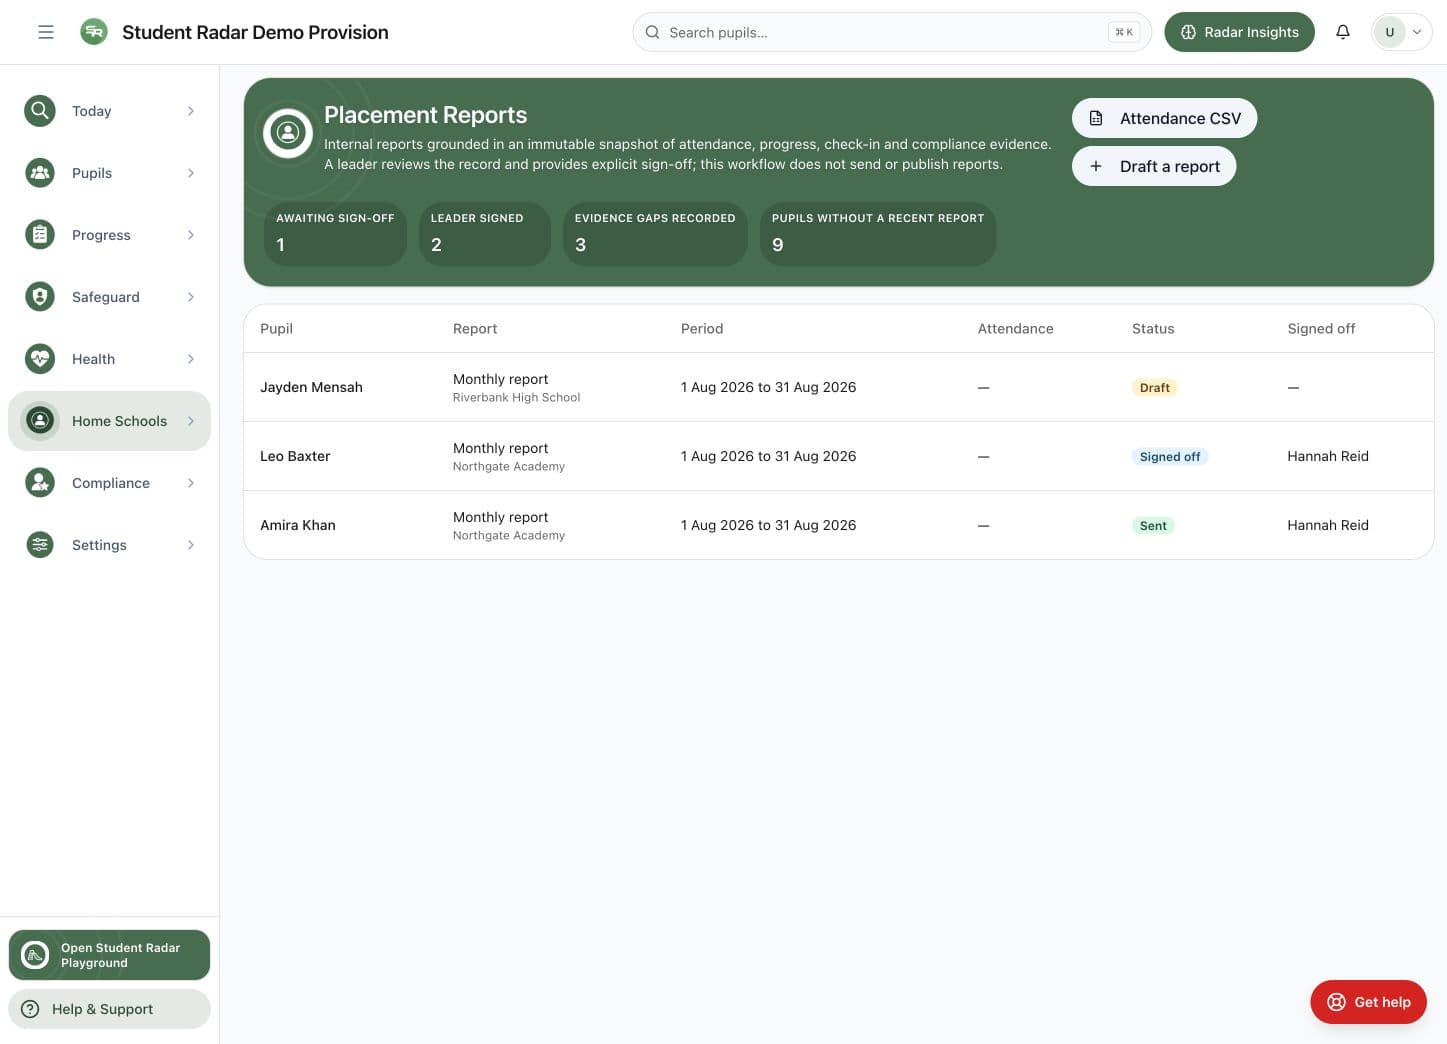Image resolution: width=1447 pixels, height=1044 pixels.
Task: Click the Settings sliders icon
Action: coord(40,545)
